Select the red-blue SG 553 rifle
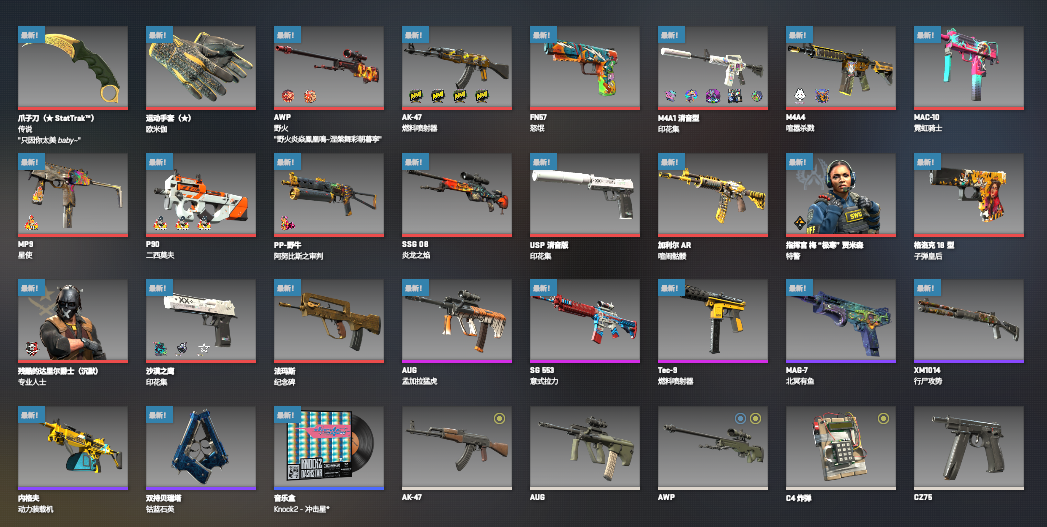 tap(585, 321)
